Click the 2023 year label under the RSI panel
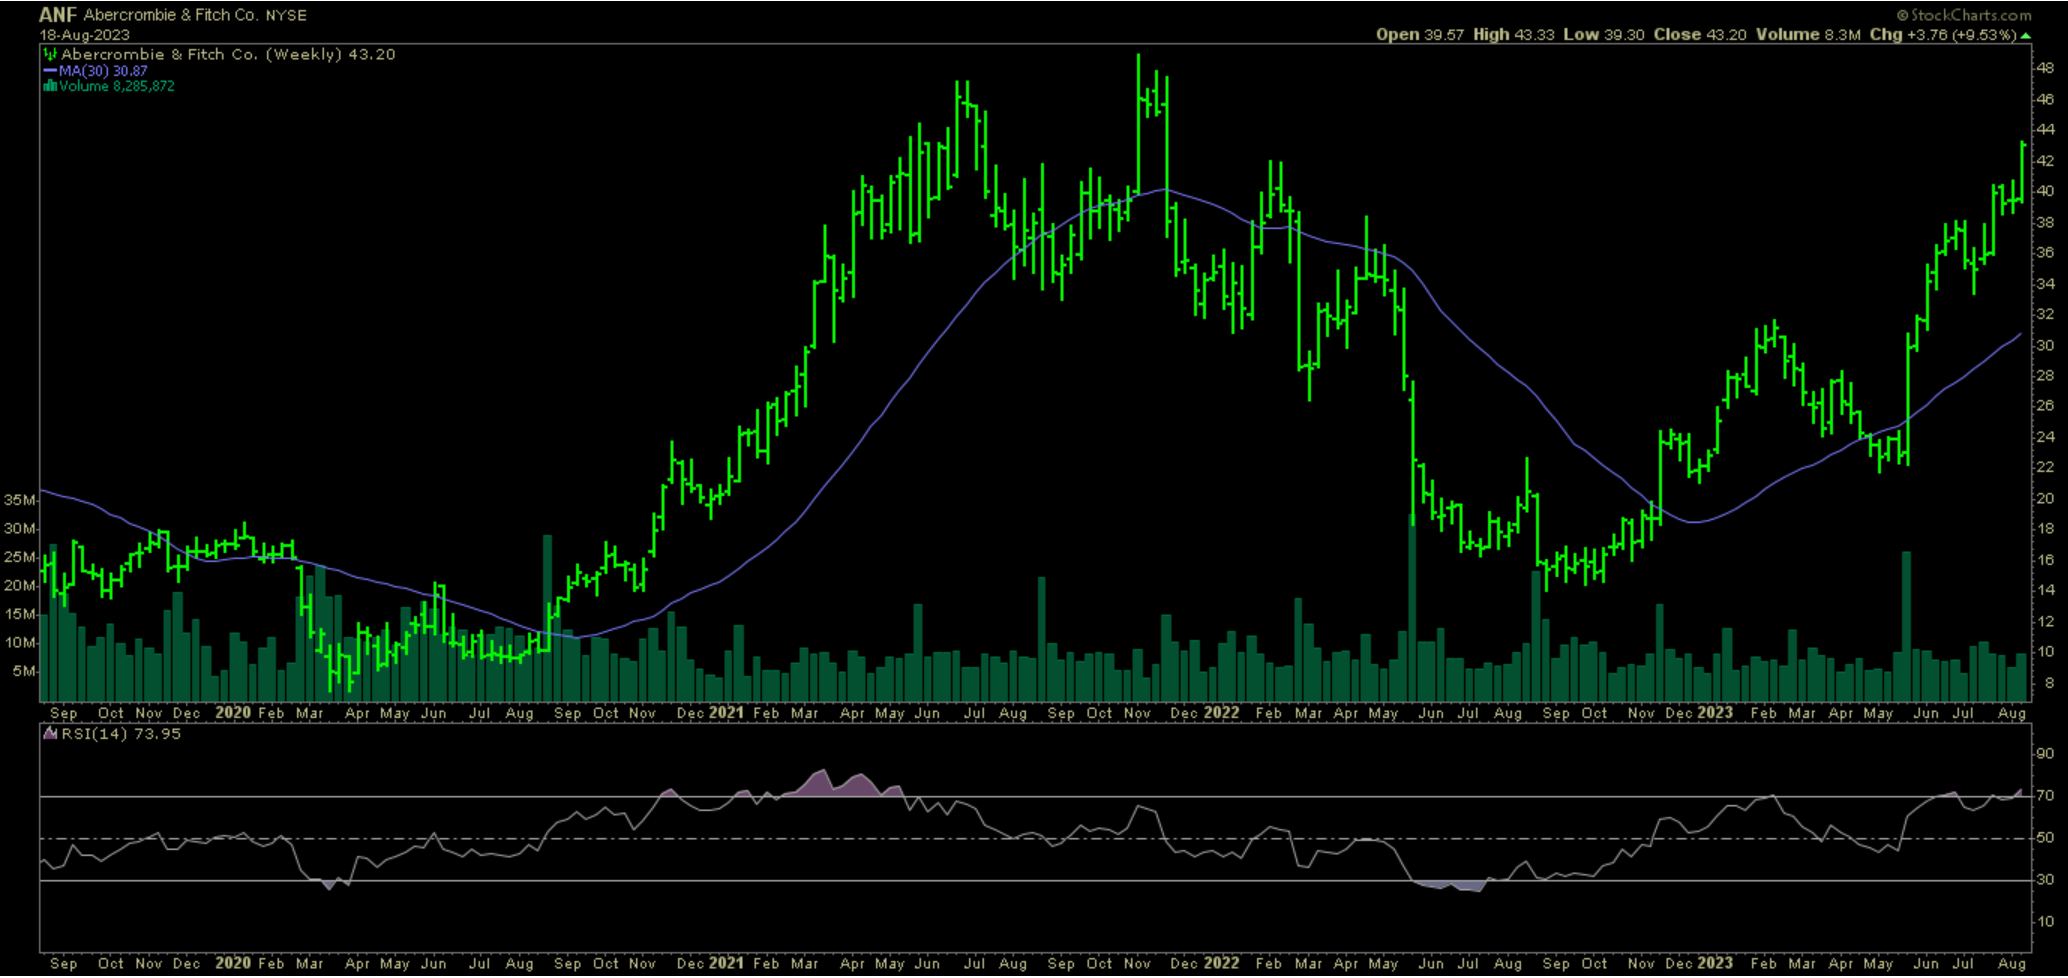This screenshot has width=2068, height=978. tap(1715, 963)
